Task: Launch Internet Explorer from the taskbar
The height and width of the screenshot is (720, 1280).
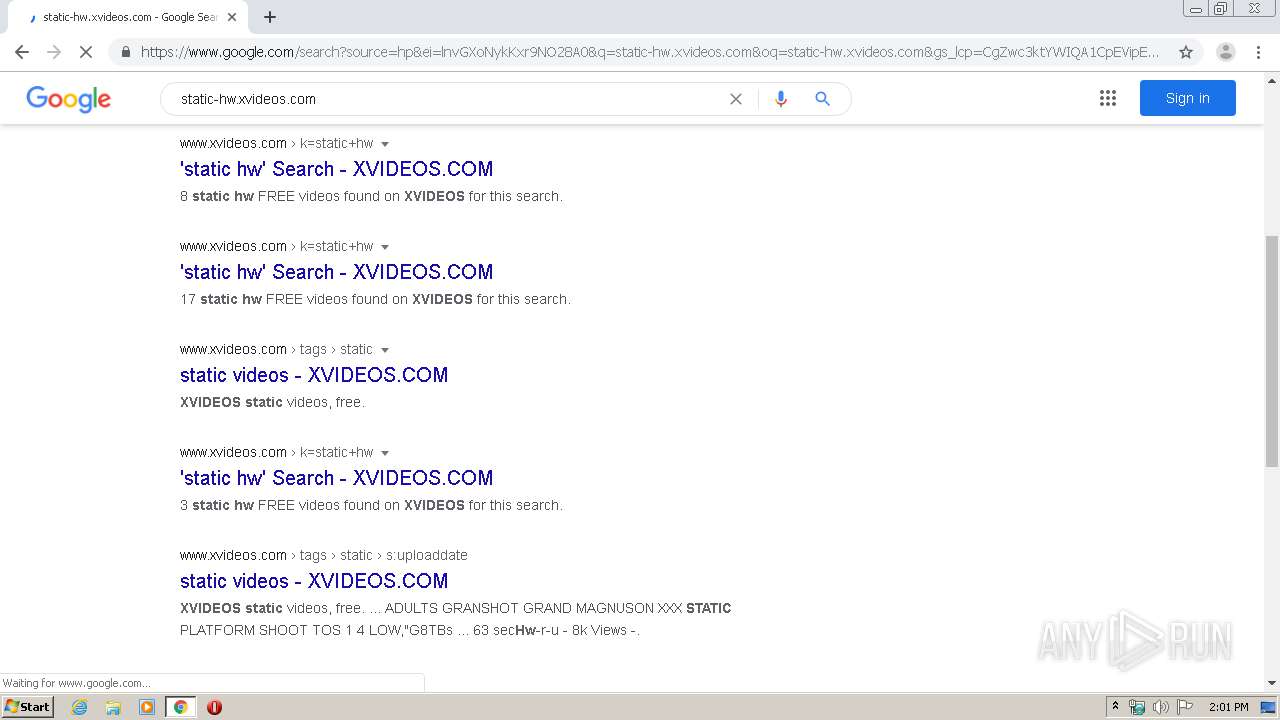Action: pos(80,707)
